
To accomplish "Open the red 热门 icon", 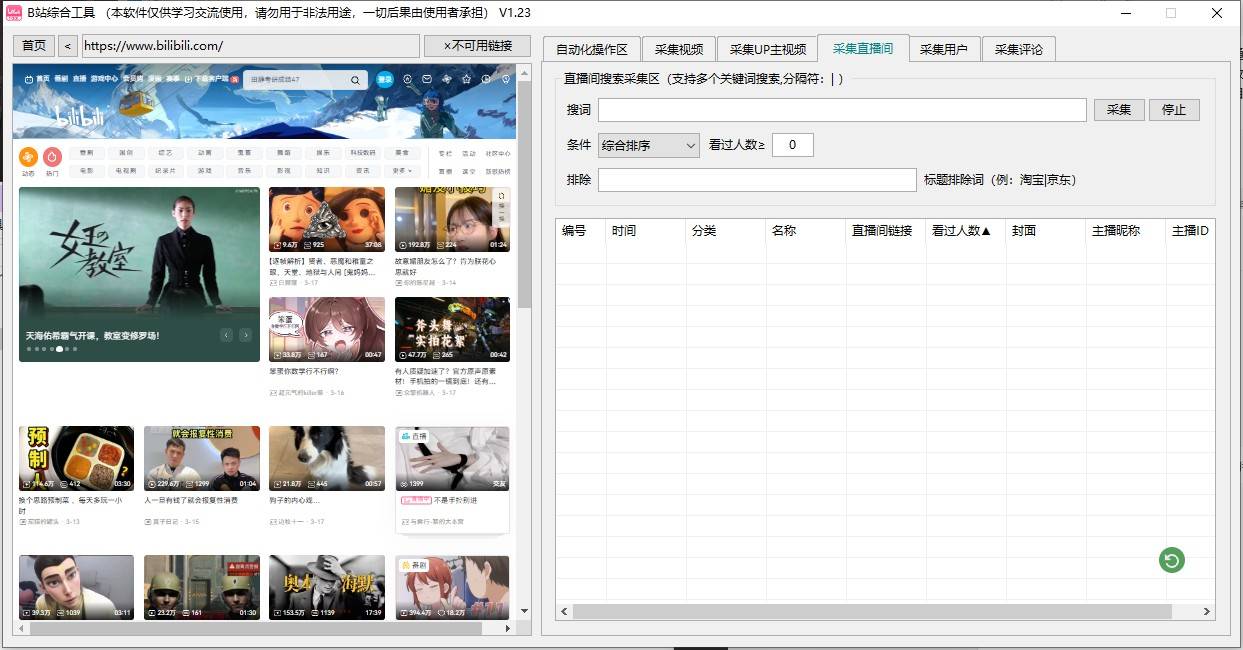I will pyautogui.click(x=52, y=157).
